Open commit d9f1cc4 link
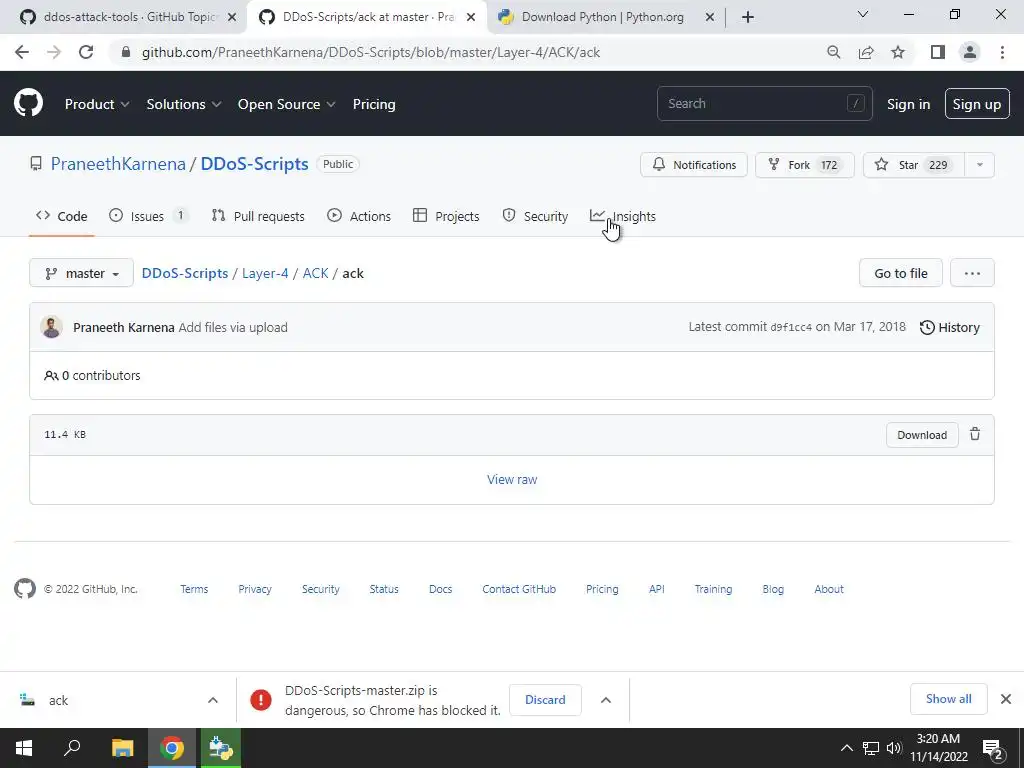 tap(791, 327)
